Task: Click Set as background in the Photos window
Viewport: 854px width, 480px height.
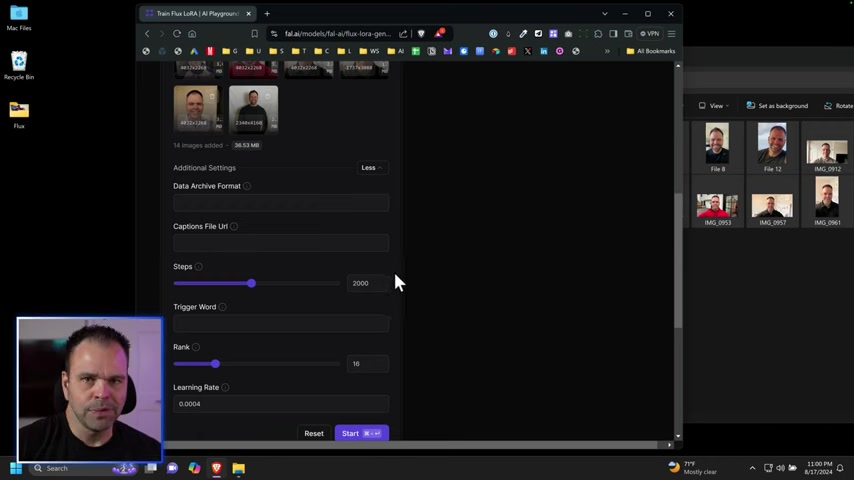Action: pyautogui.click(x=777, y=106)
